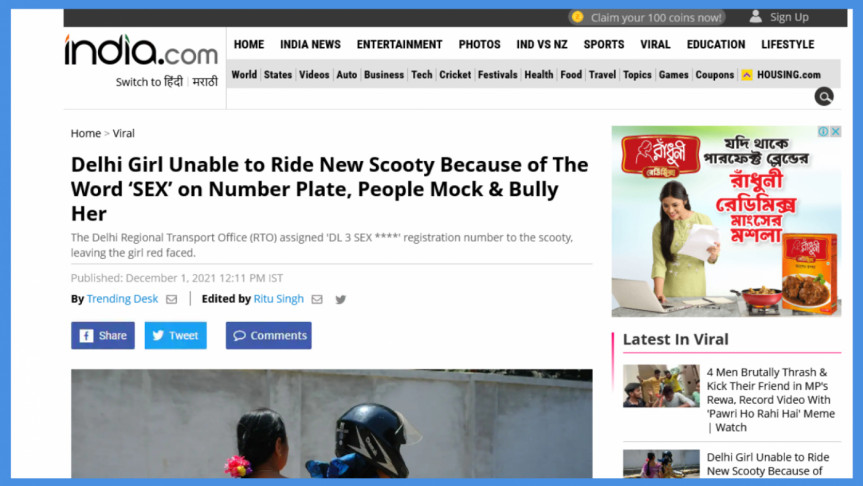Open the ENTERTAINMENT menu
Screen dimensions: 863x486
point(400,45)
